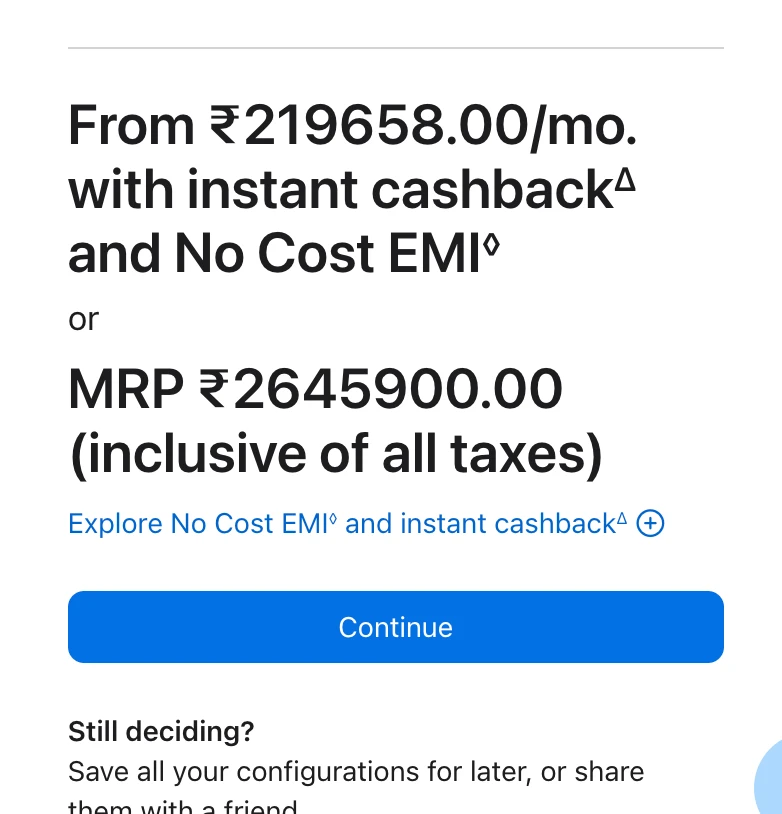Click the 'or' separator text
The height and width of the screenshot is (814, 782).
(84, 319)
